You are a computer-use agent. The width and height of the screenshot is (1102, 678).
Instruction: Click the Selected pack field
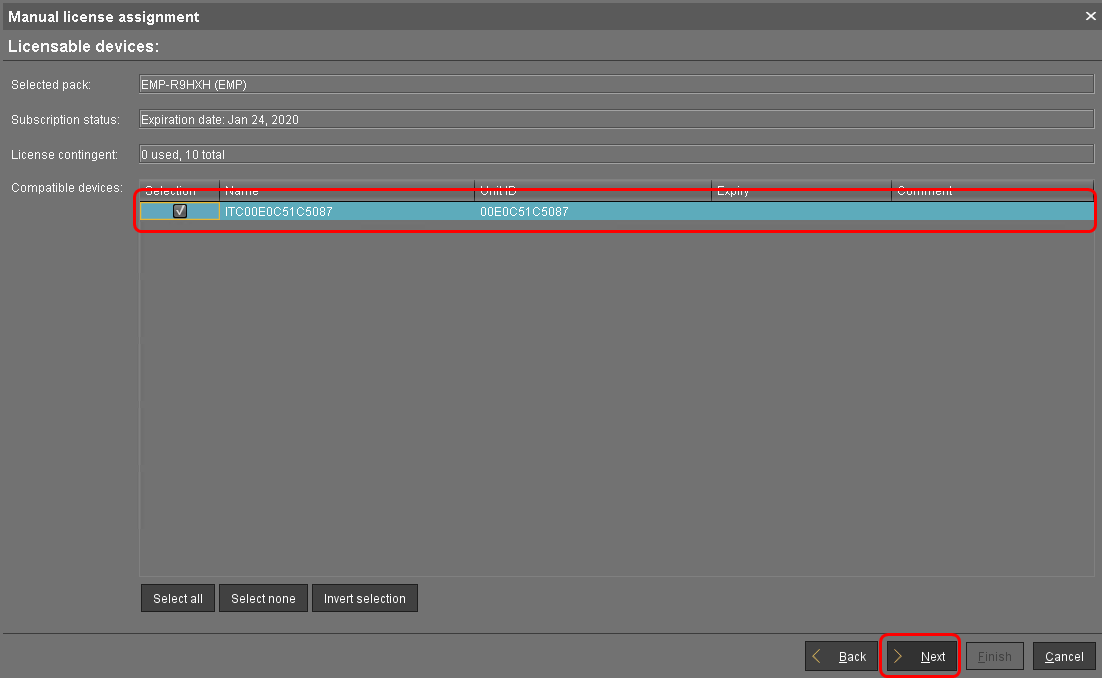pyautogui.click(x=615, y=85)
